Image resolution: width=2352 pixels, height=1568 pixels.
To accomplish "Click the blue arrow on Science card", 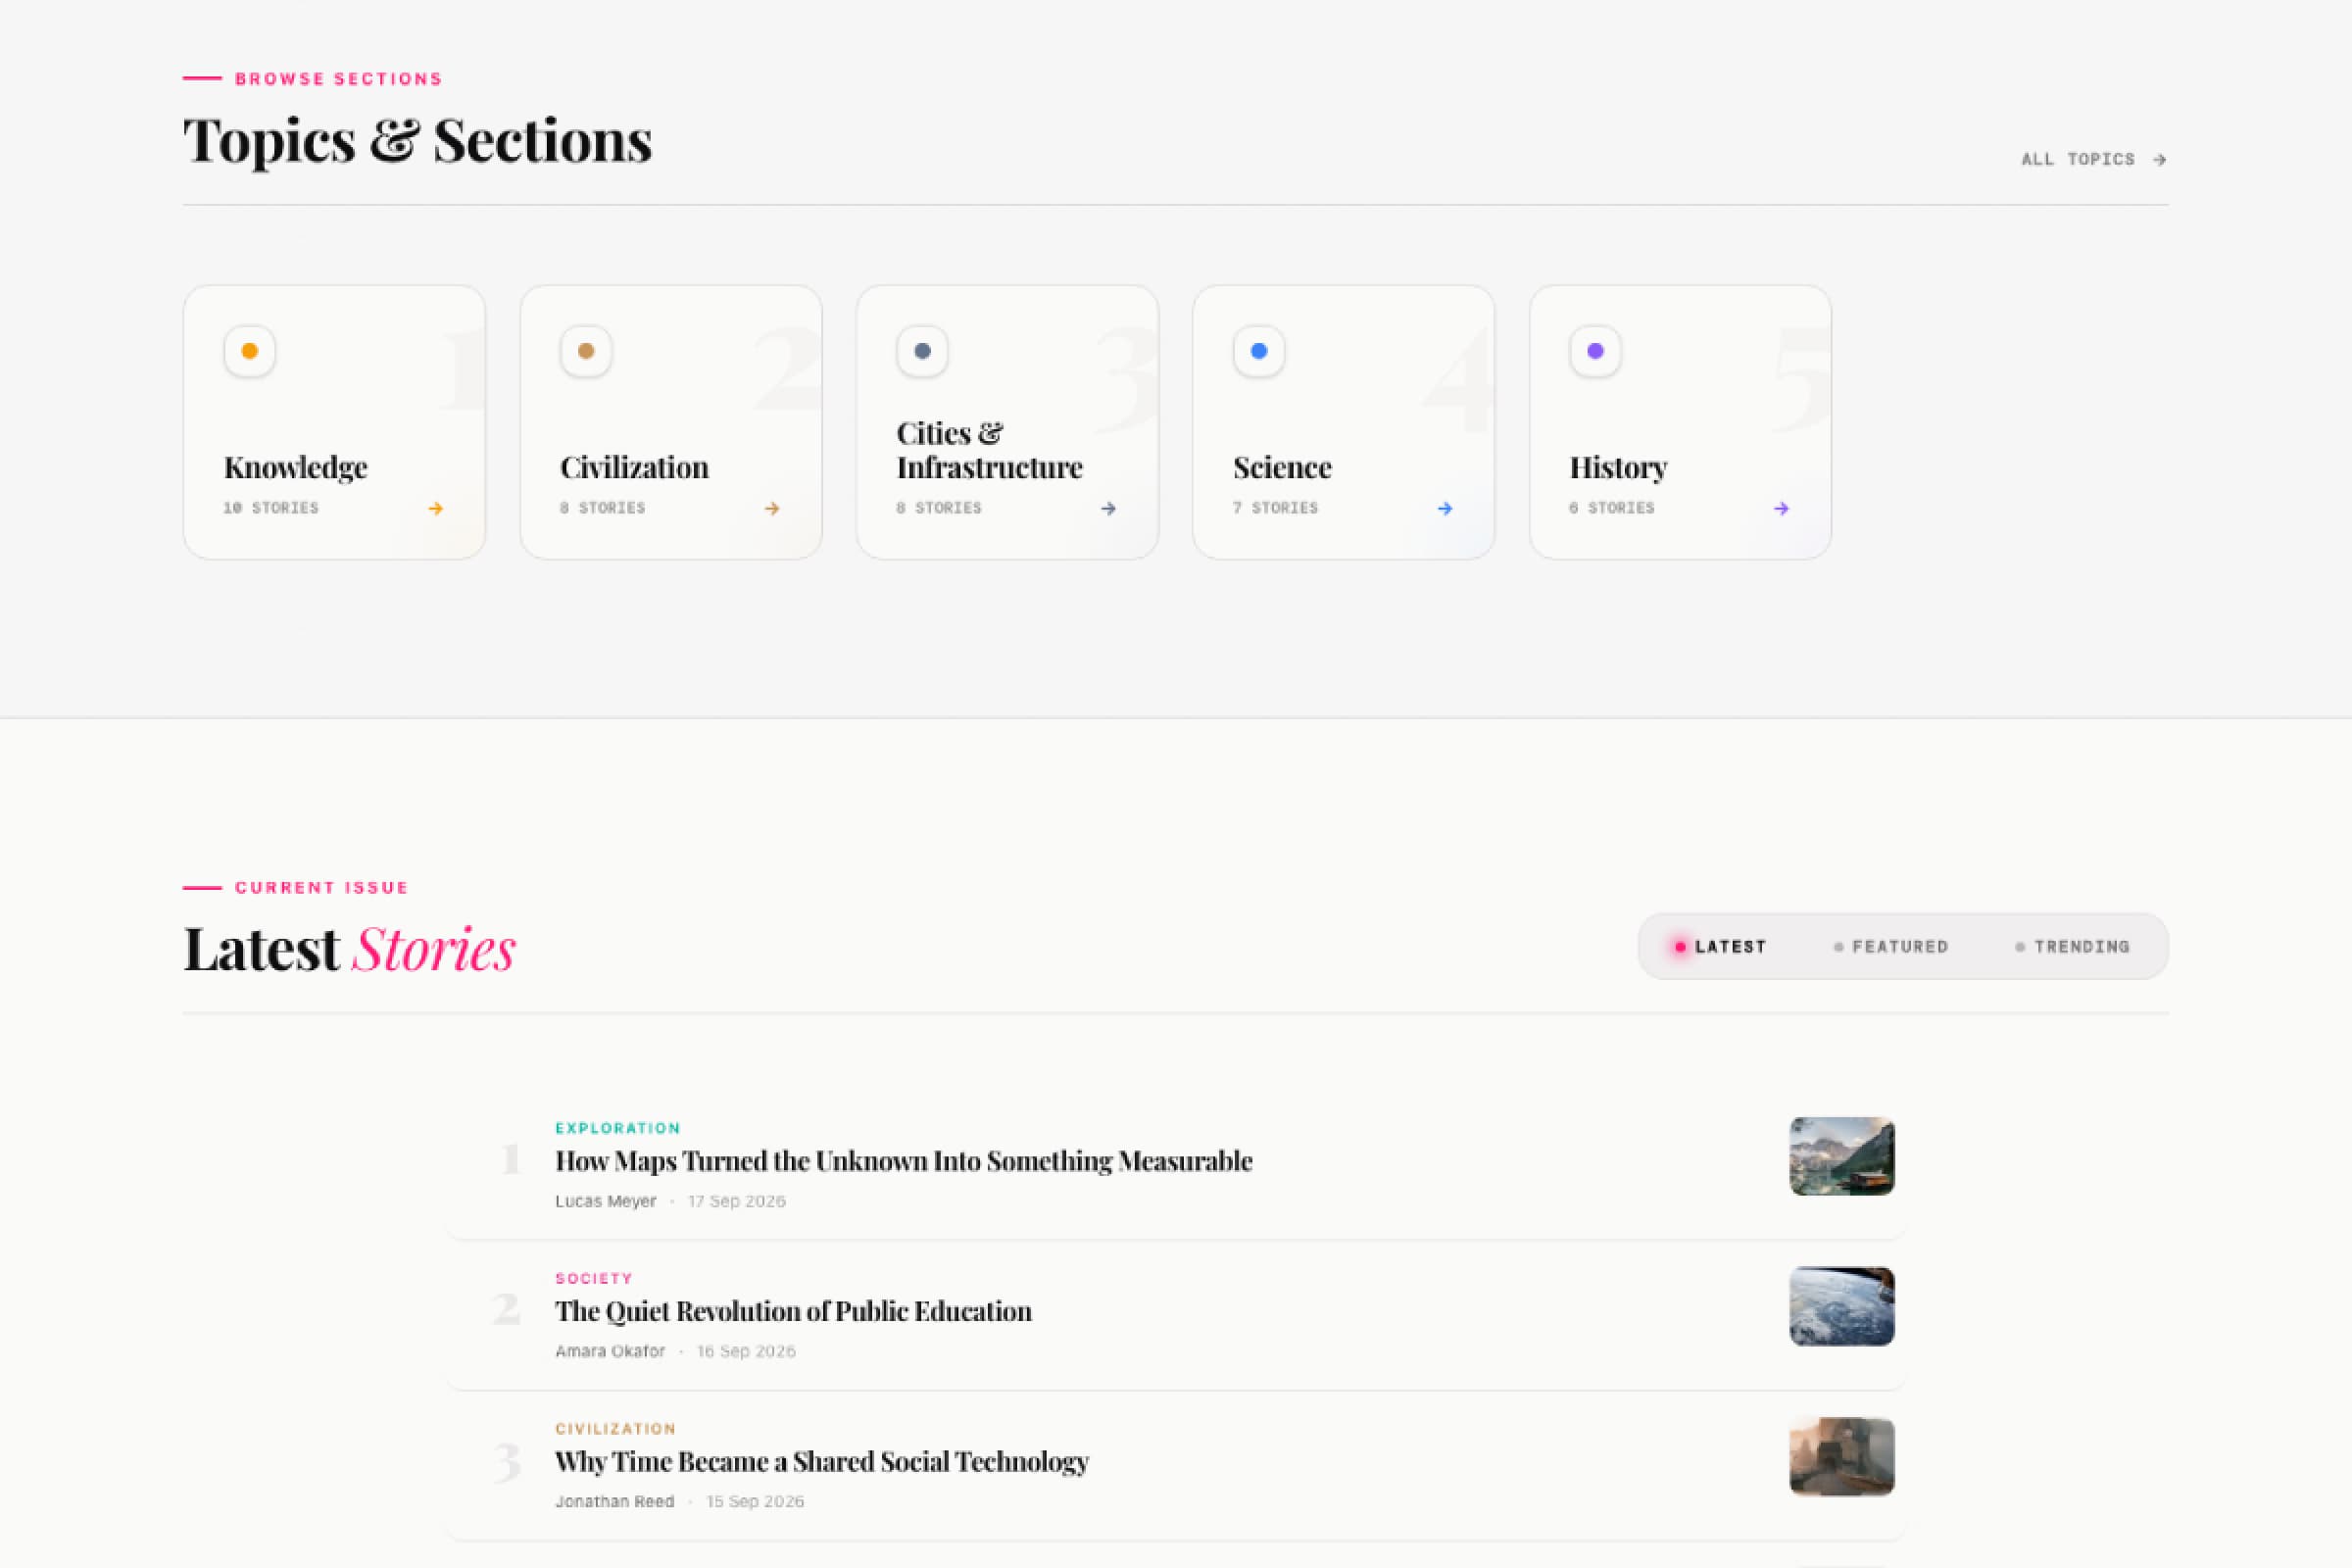I will point(1445,508).
